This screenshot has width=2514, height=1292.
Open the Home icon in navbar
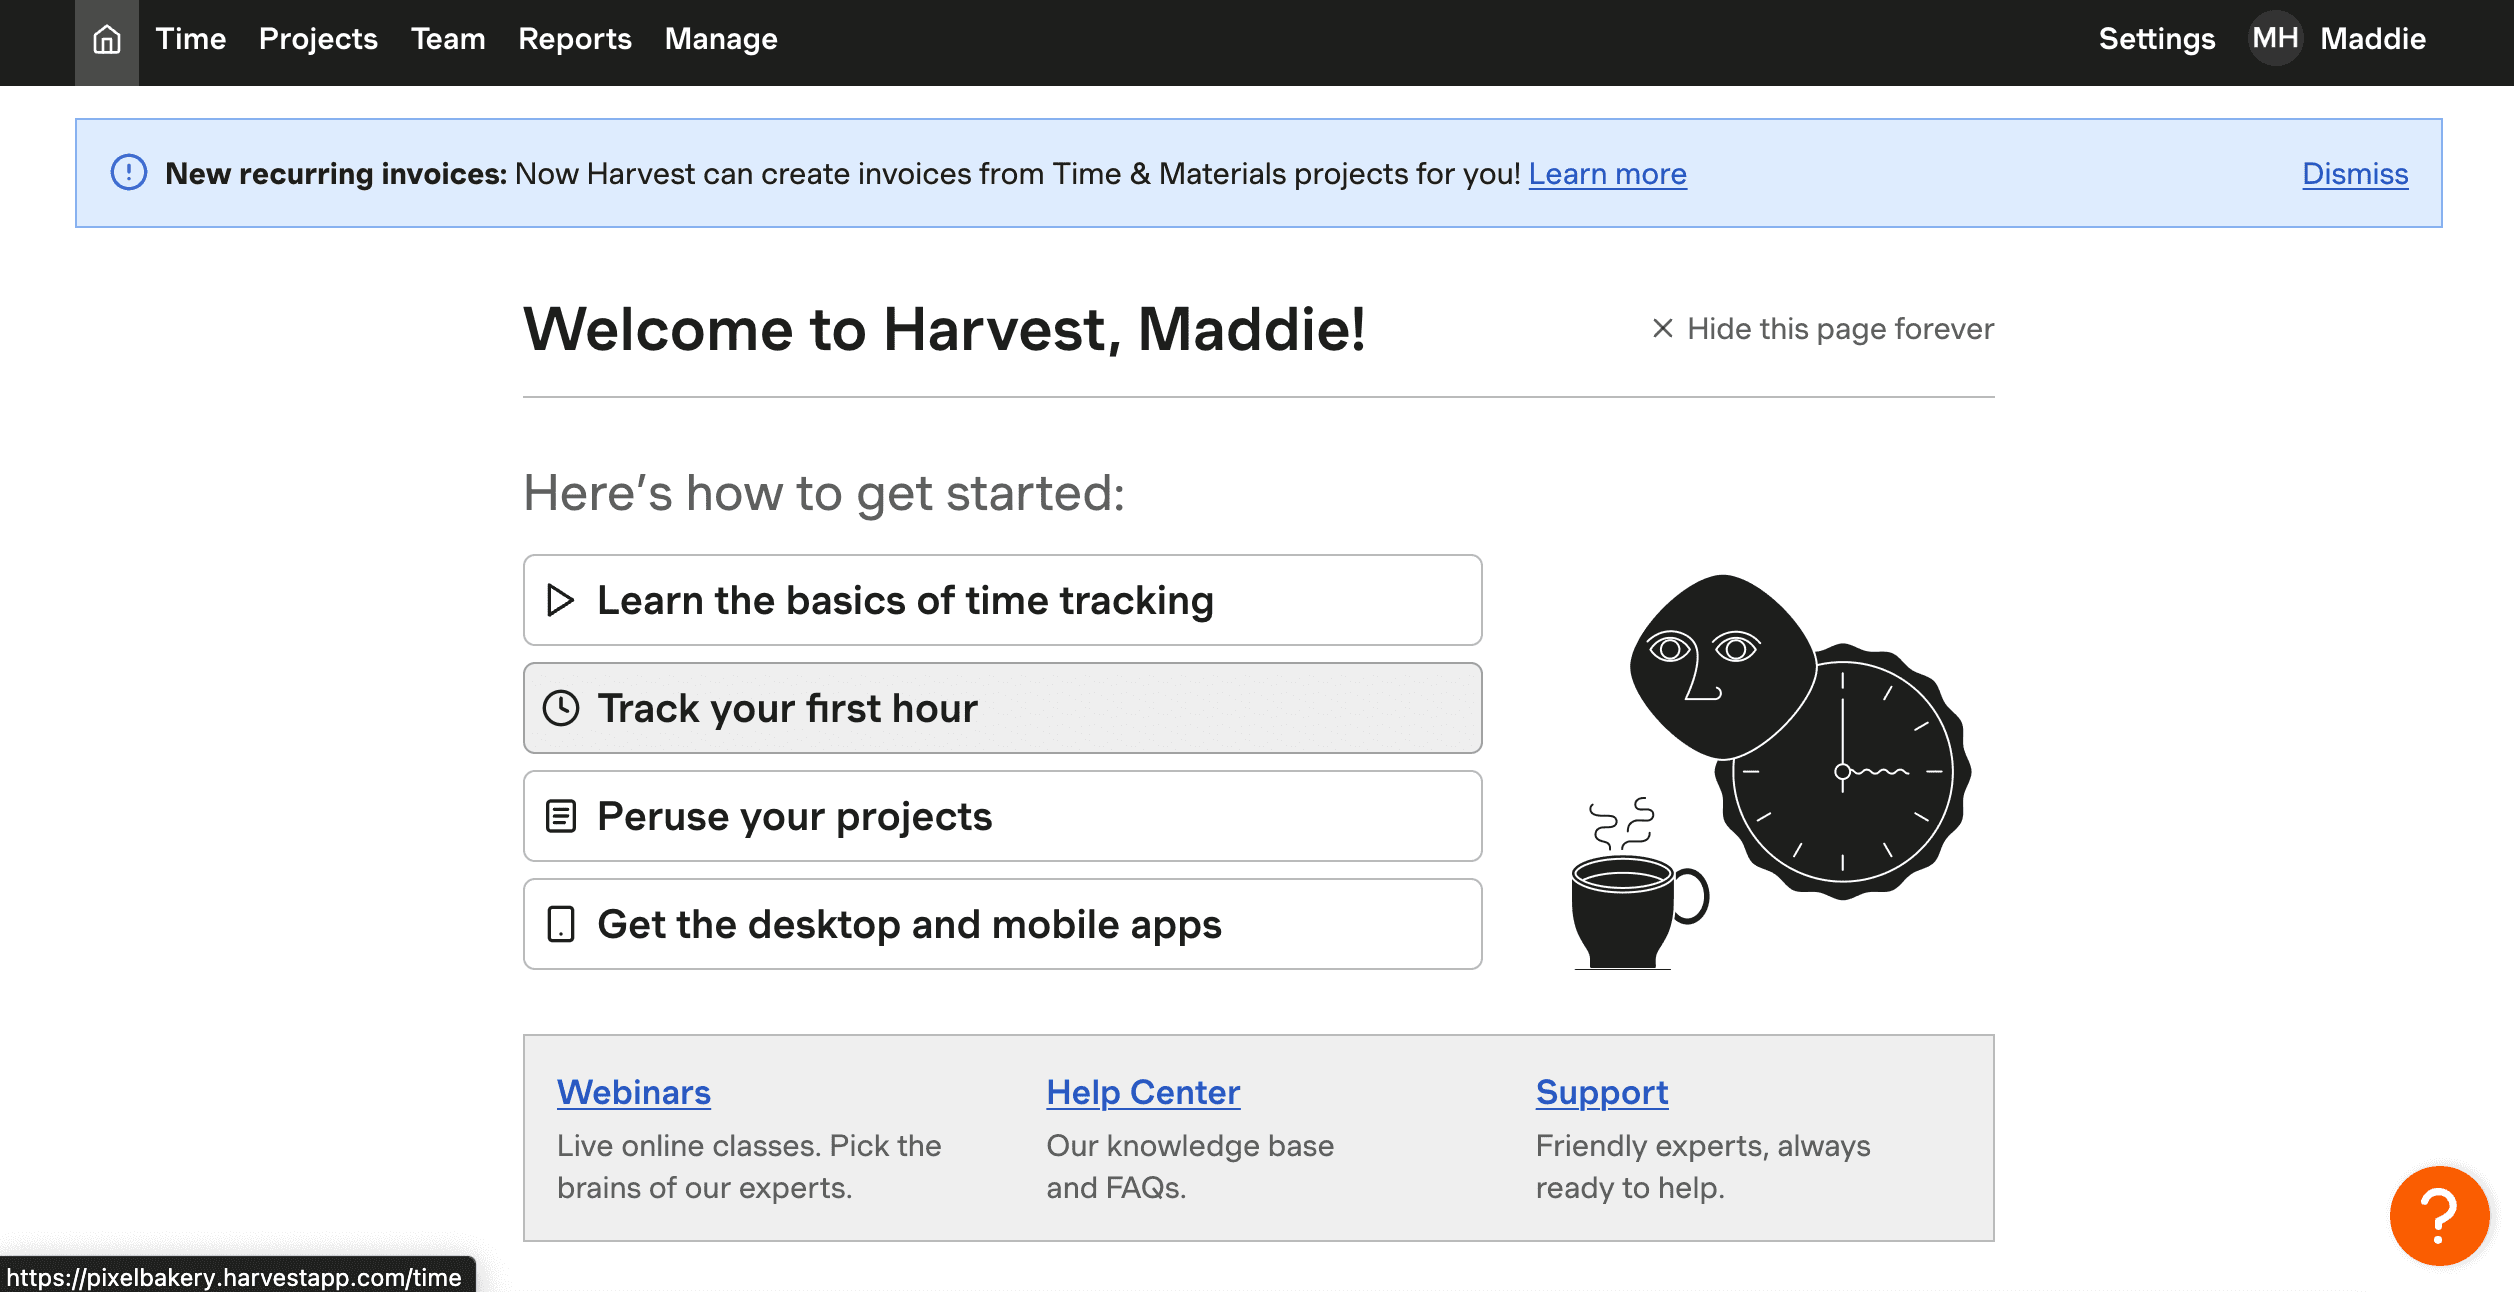pos(107,39)
